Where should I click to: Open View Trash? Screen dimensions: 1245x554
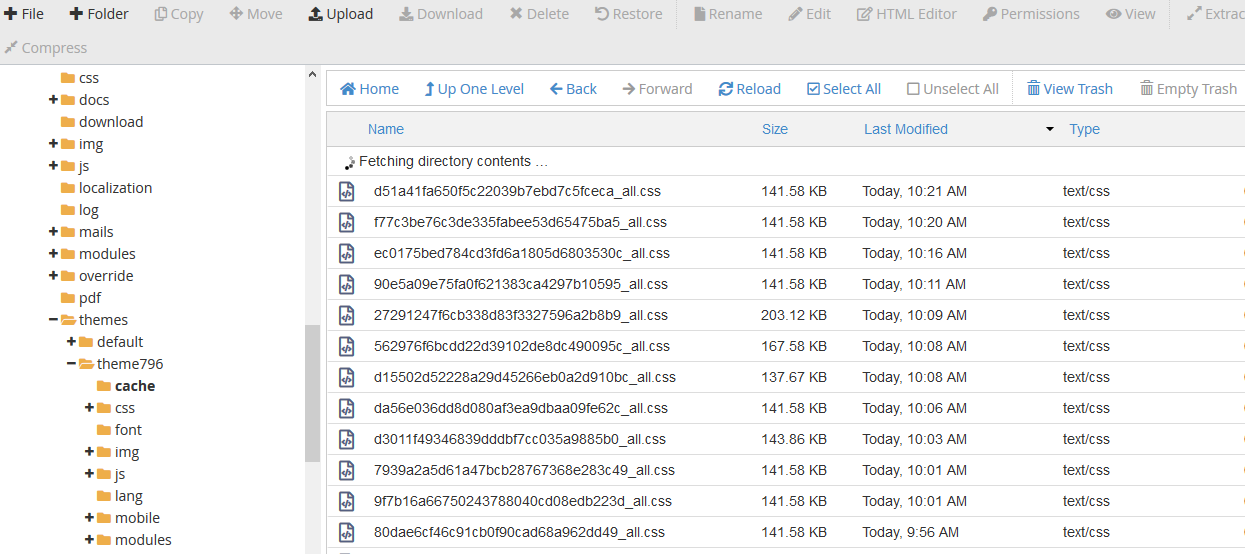point(1069,89)
